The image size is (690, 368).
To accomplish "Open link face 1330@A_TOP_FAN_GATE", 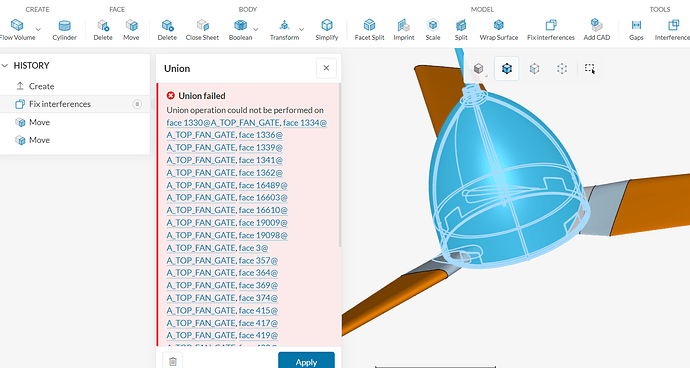I will pyautogui.click(x=223, y=123).
